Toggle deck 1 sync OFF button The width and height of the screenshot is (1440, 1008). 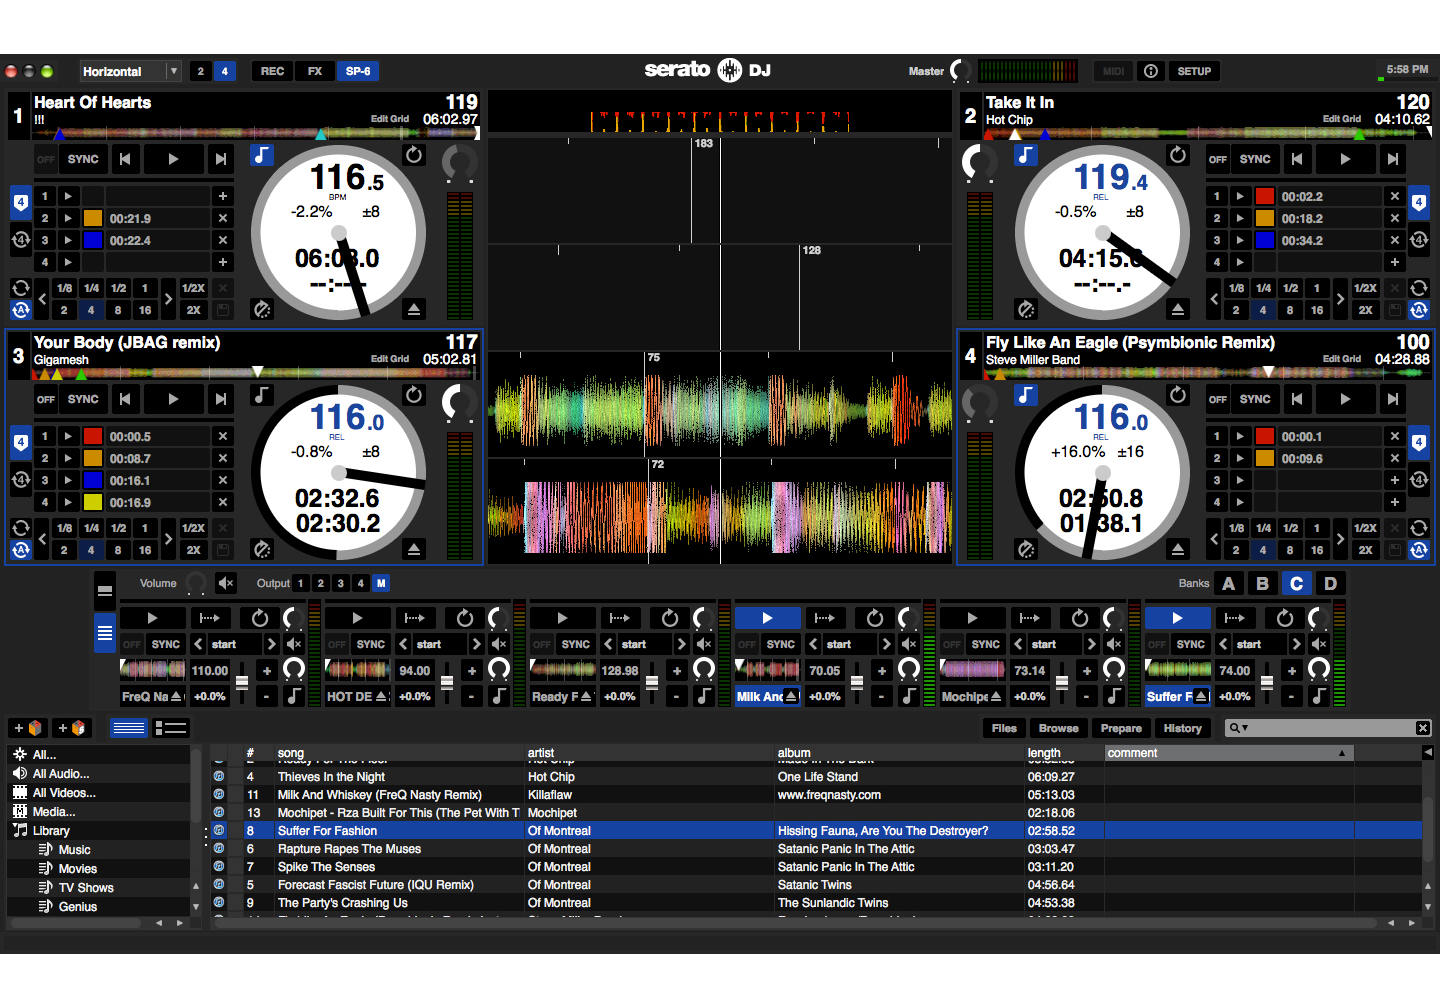pos(46,159)
